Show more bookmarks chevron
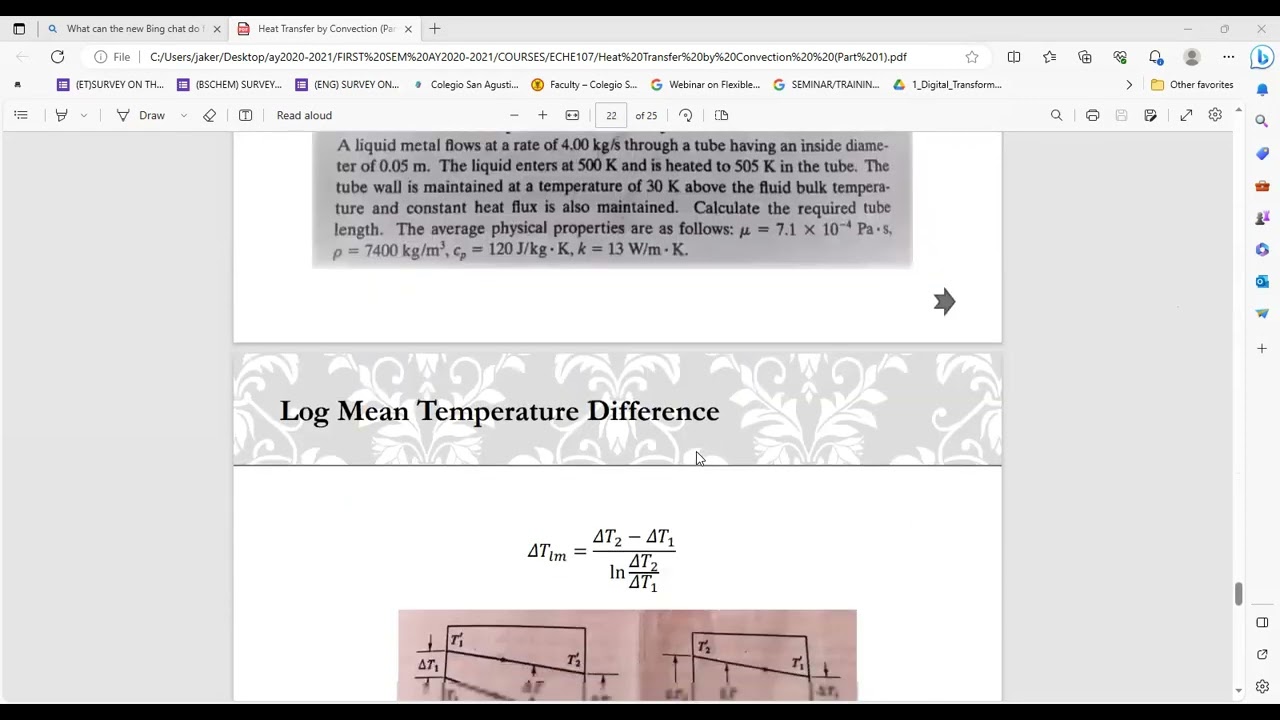 point(1129,85)
